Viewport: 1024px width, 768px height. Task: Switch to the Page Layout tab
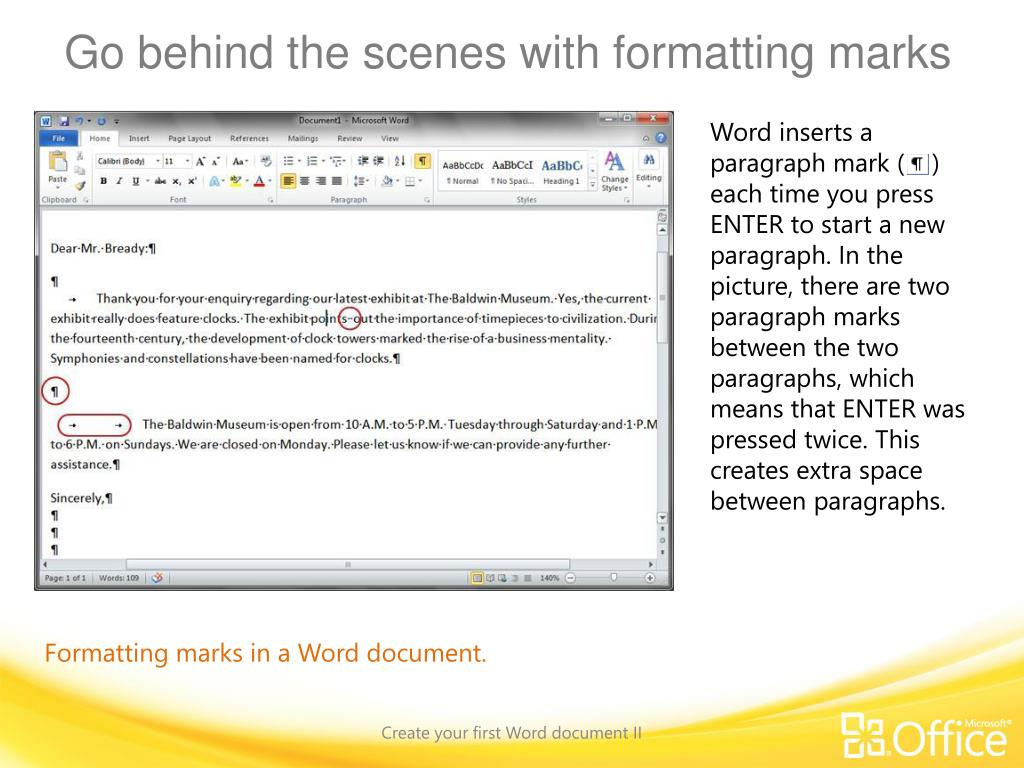(189, 138)
